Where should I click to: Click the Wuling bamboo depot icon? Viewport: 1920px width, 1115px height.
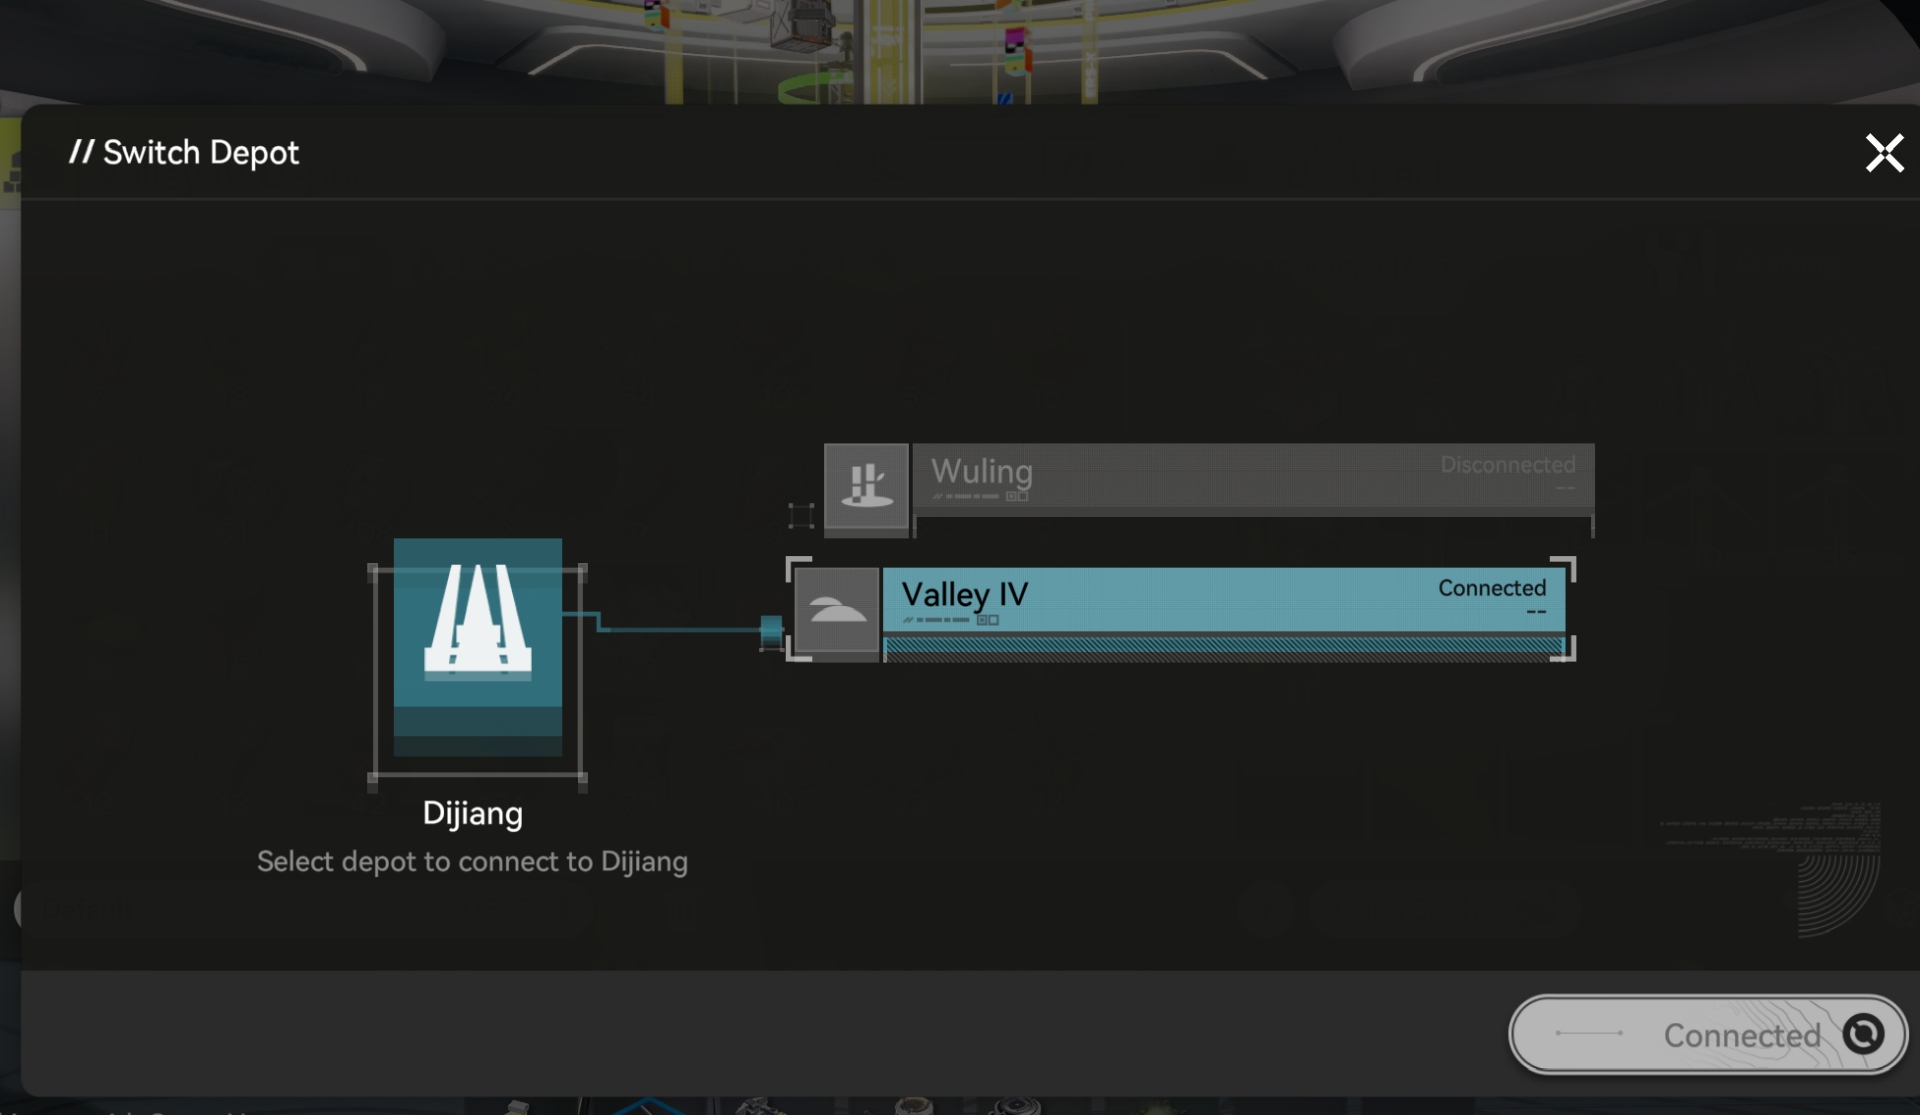pos(866,486)
